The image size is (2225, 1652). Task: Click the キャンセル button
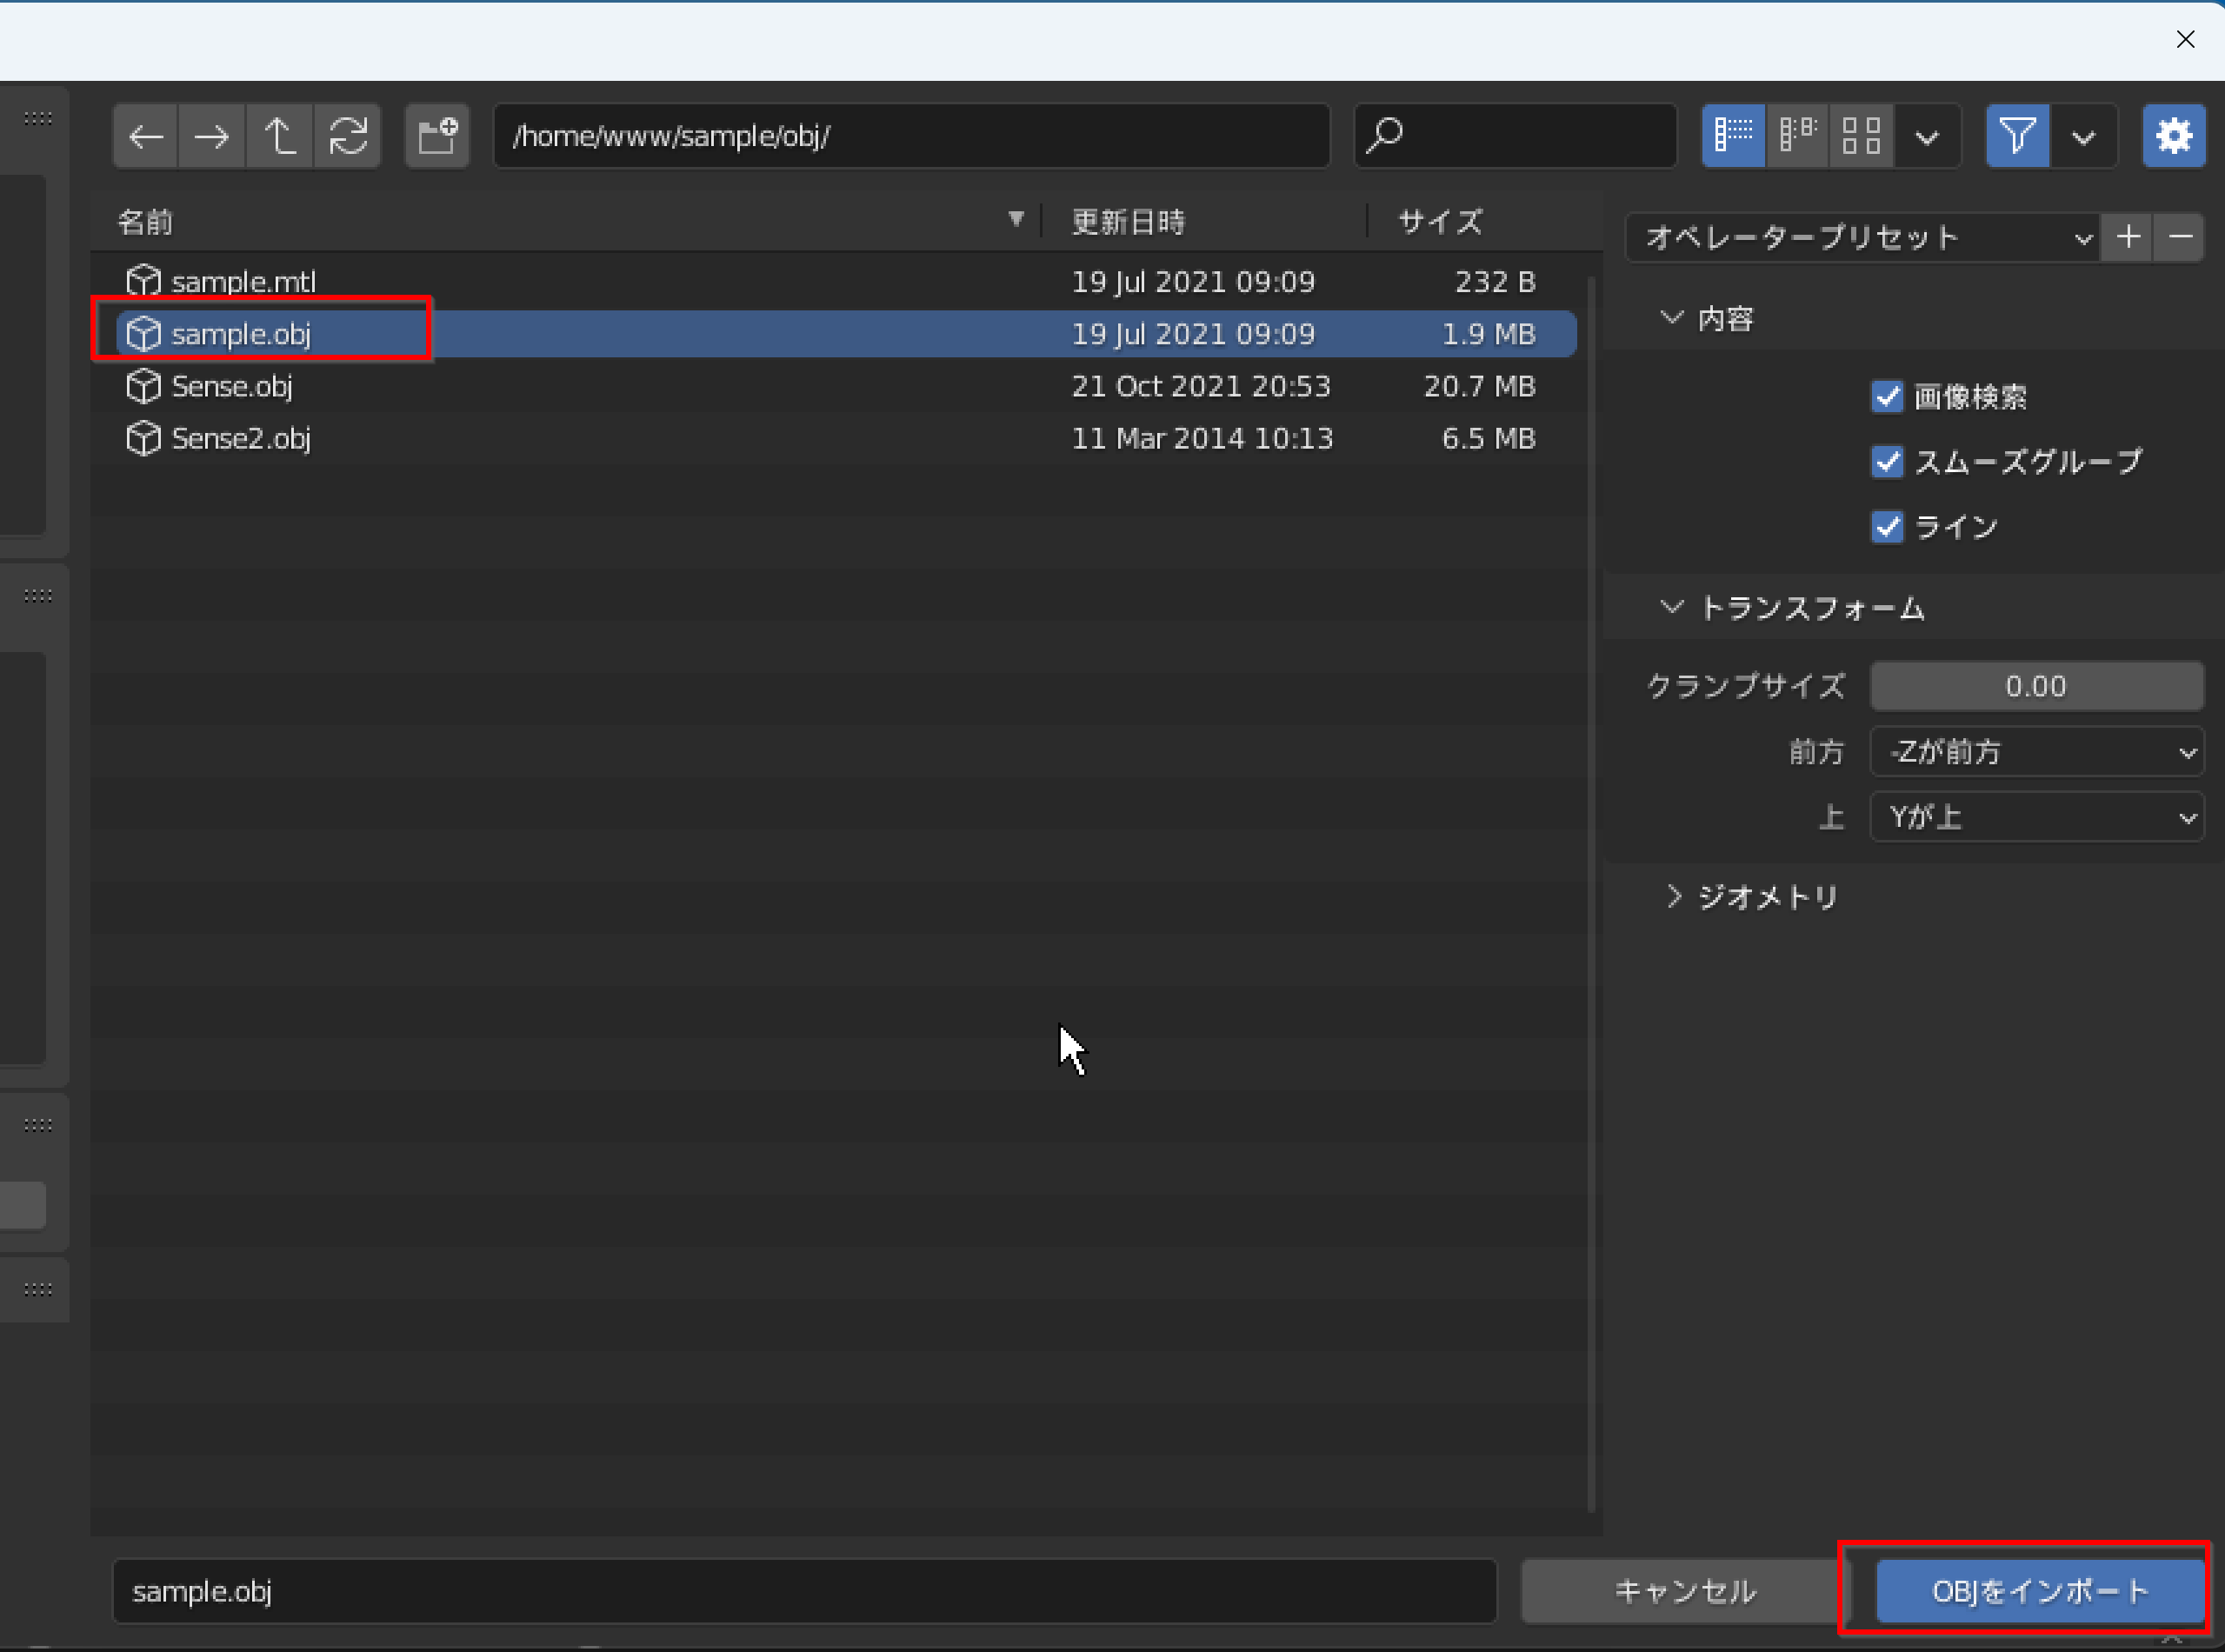click(1685, 1591)
